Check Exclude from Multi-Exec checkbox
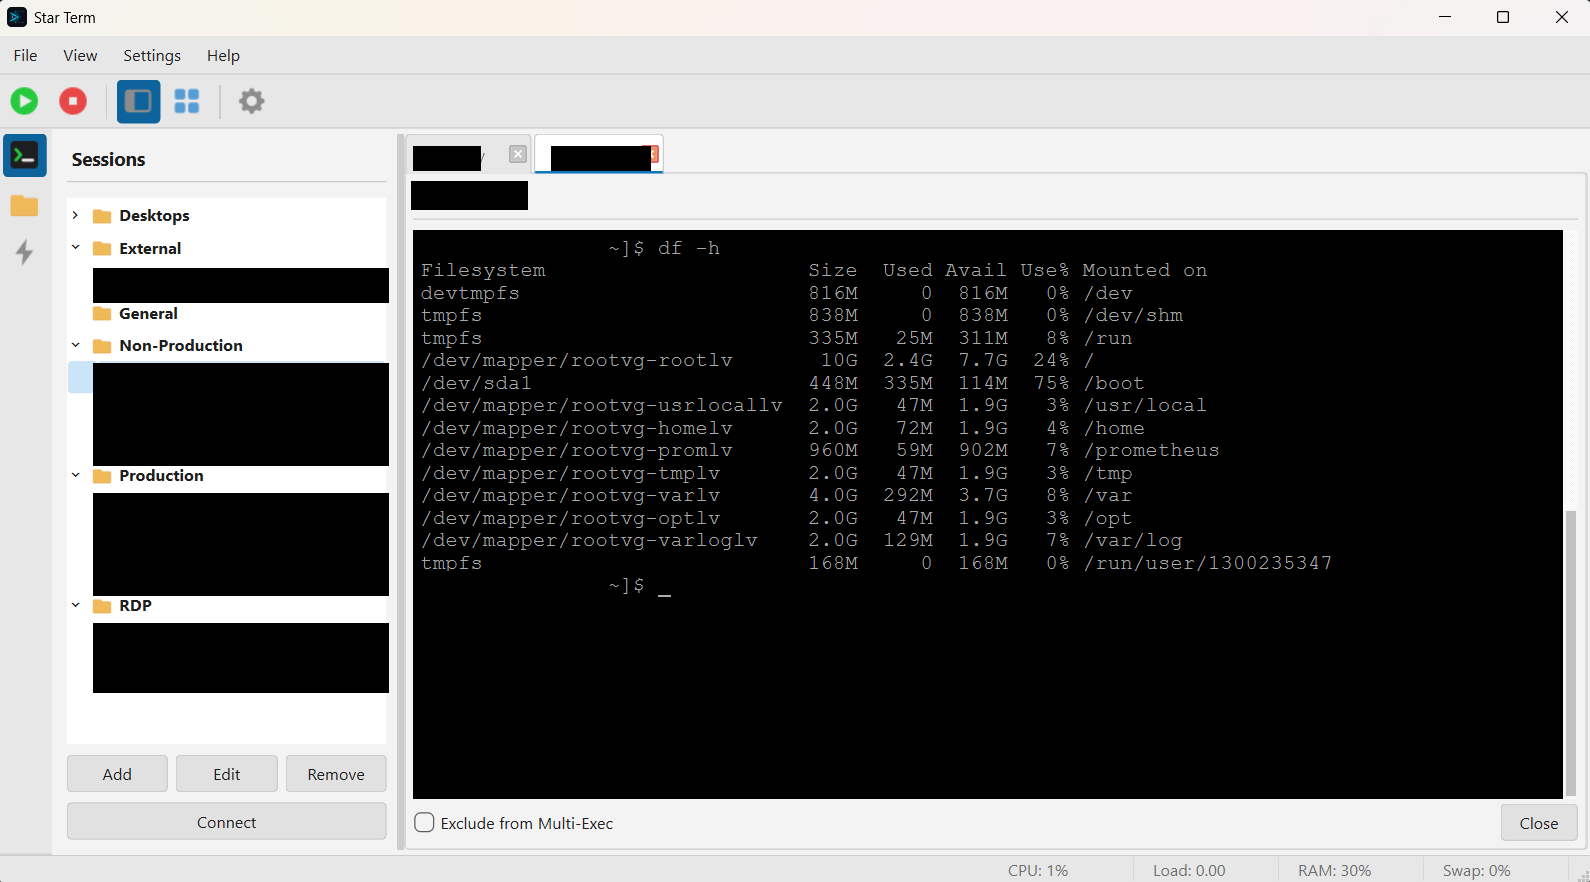 (x=424, y=823)
